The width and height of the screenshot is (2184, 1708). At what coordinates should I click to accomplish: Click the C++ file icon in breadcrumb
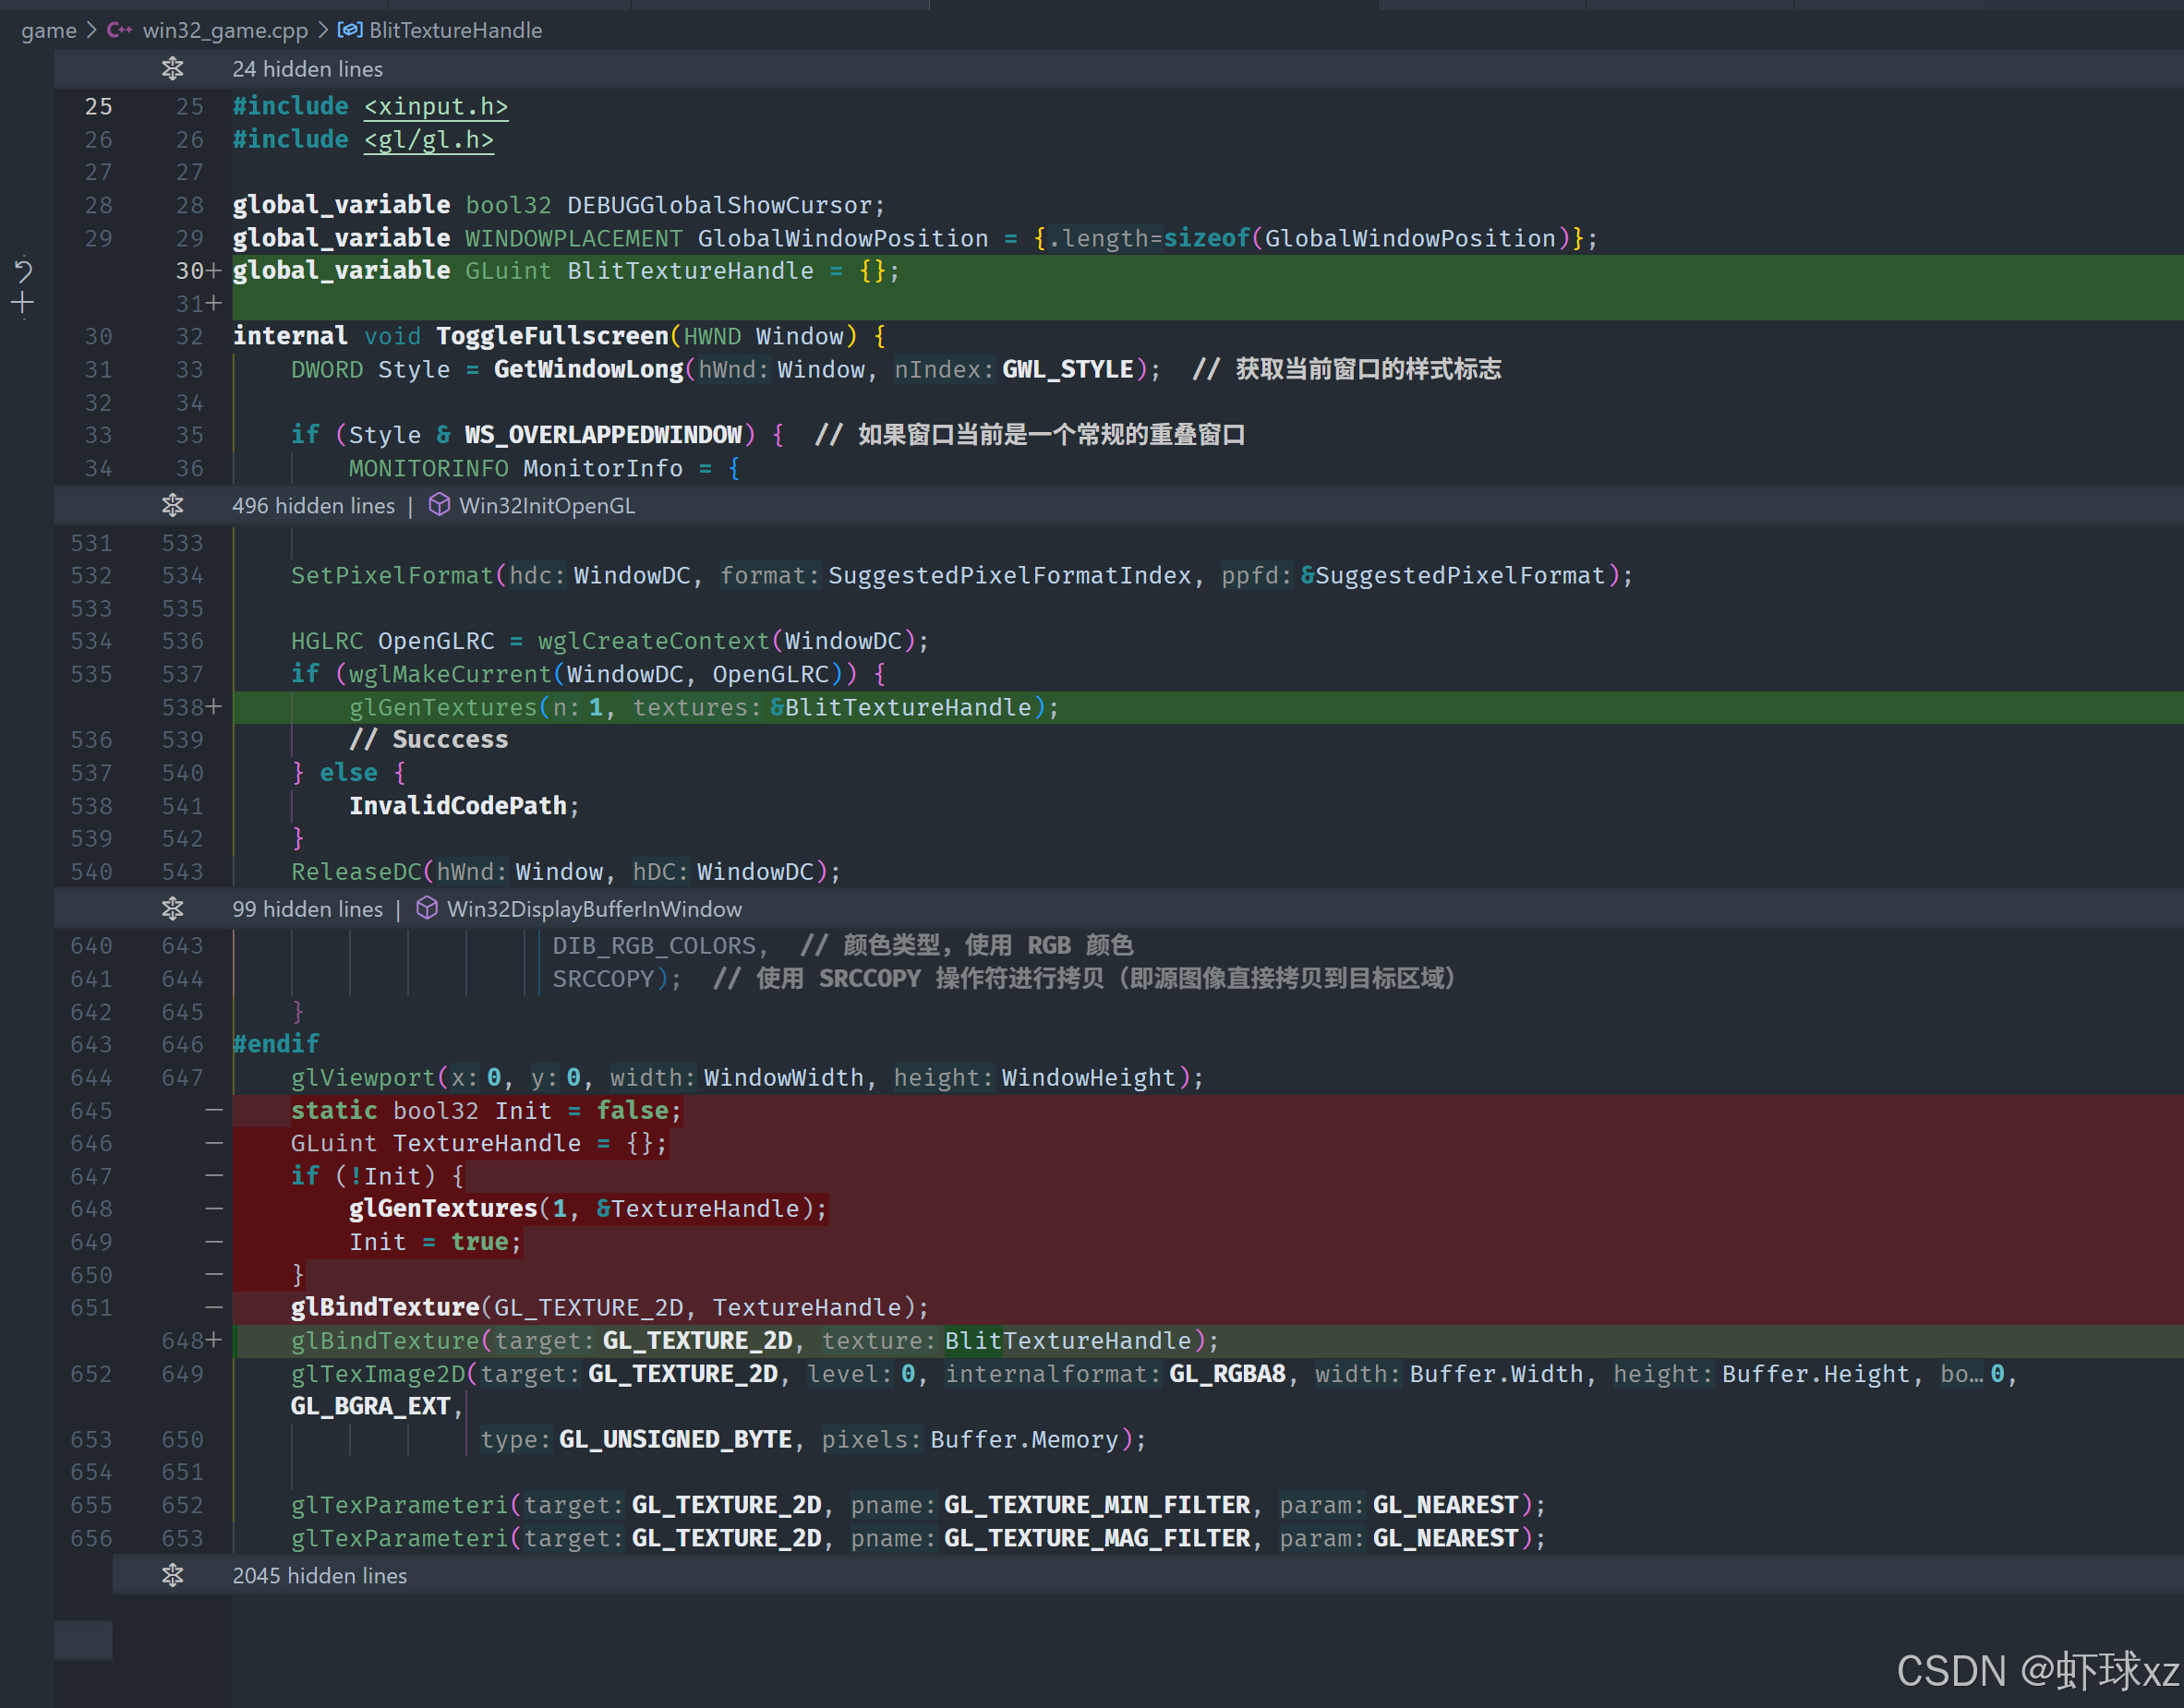[x=120, y=30]
